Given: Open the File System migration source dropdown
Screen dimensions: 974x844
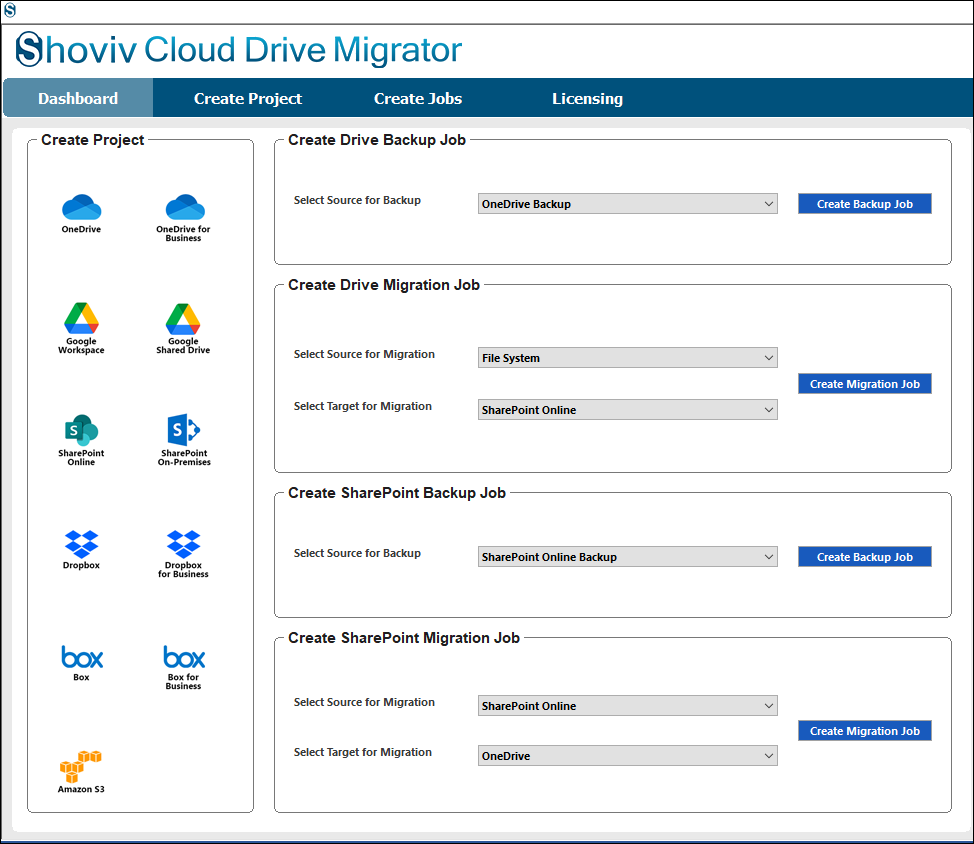Looking at the screenshot, I should click(627, 358).
